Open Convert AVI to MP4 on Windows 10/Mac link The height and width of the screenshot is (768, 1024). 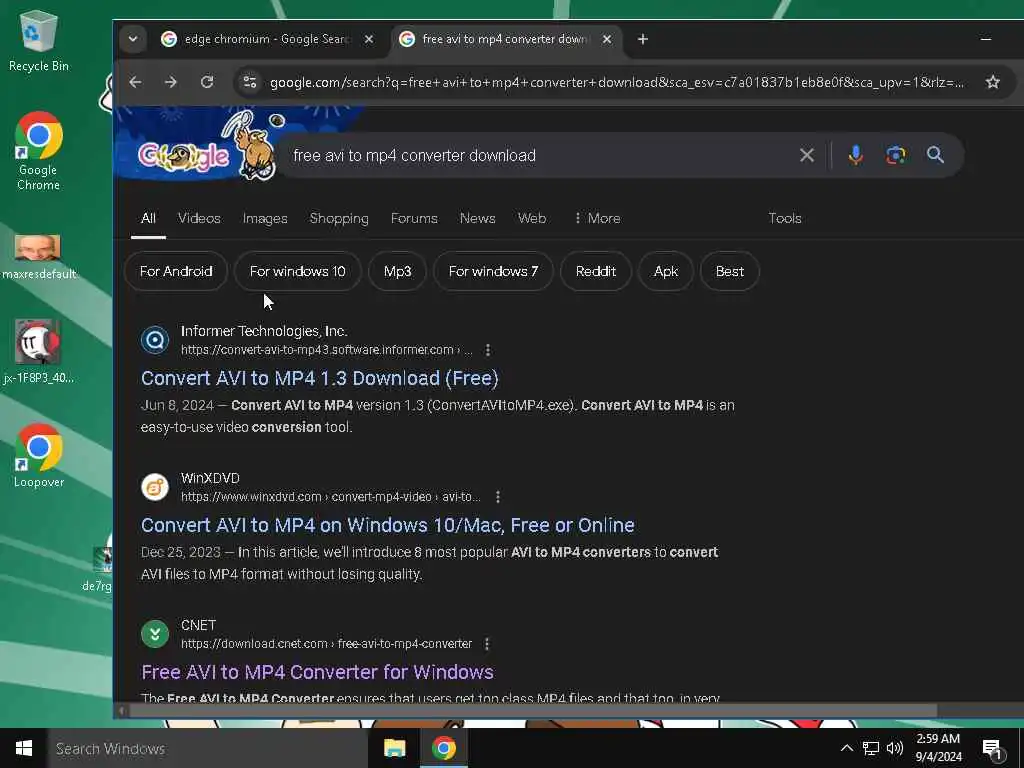click(x=387, y=525)
